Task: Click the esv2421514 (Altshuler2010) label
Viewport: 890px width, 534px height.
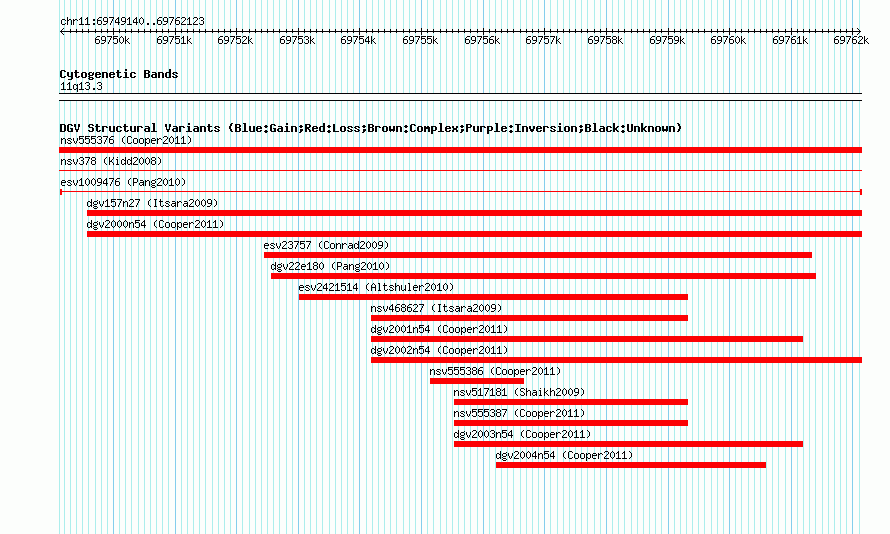Action: pos(376,287)
